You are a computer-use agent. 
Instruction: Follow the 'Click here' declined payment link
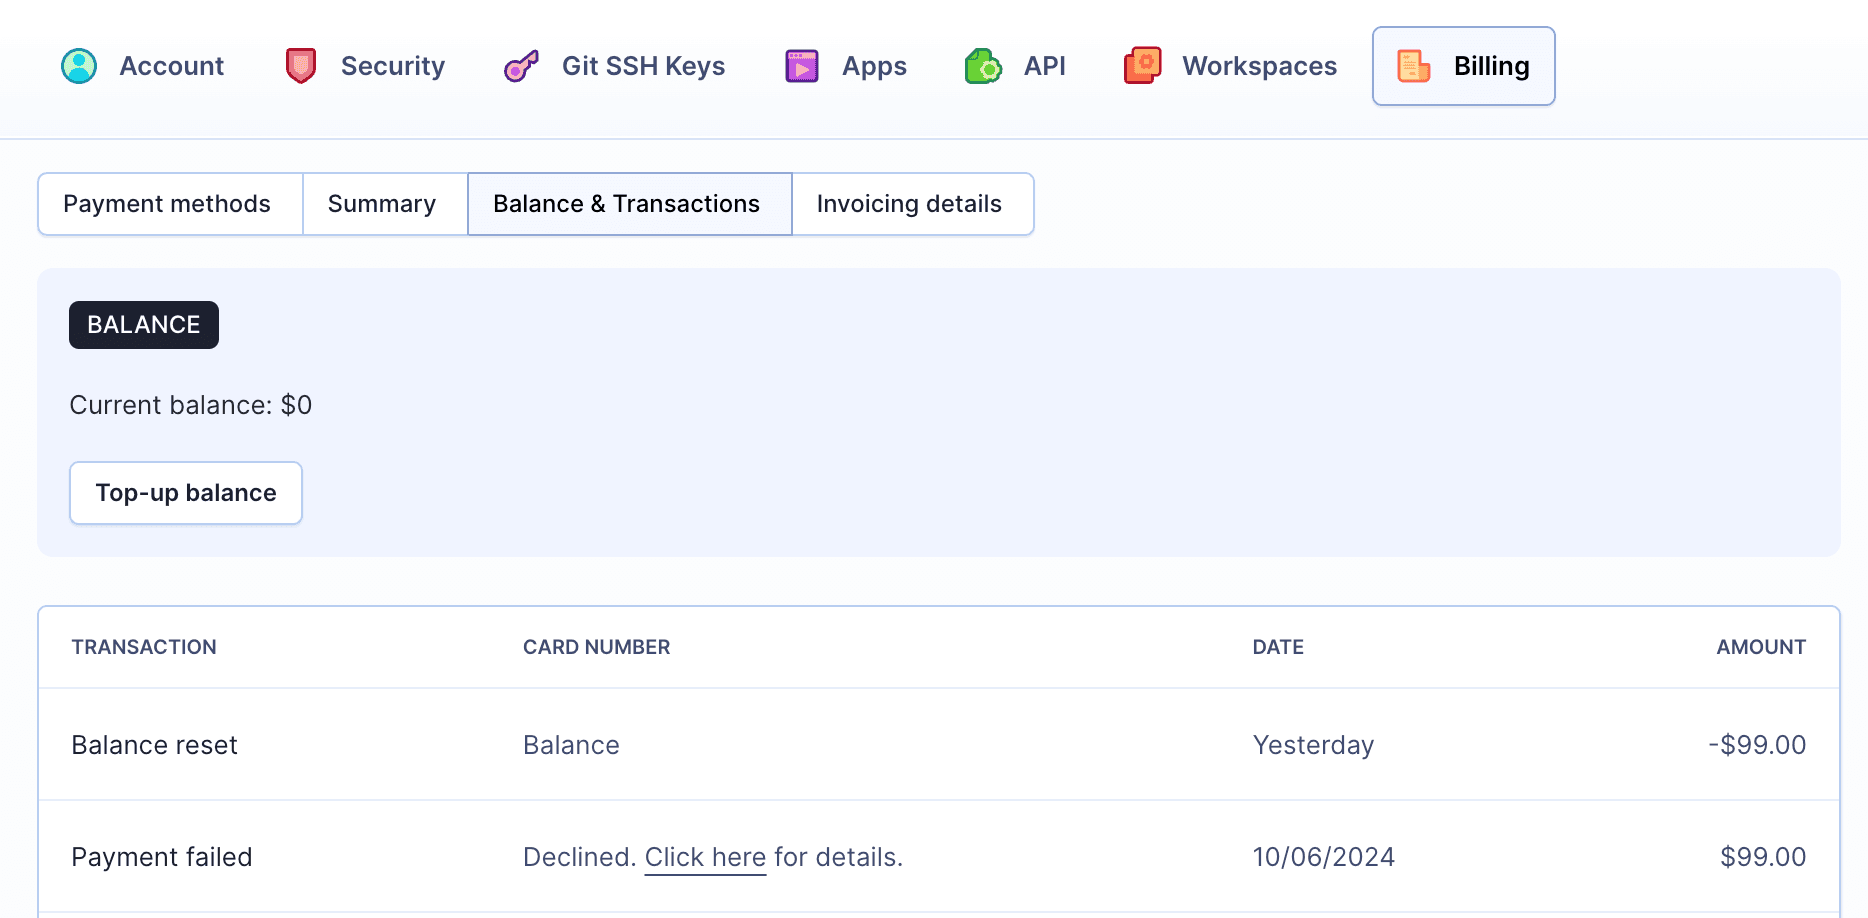(x=705, y=857)
